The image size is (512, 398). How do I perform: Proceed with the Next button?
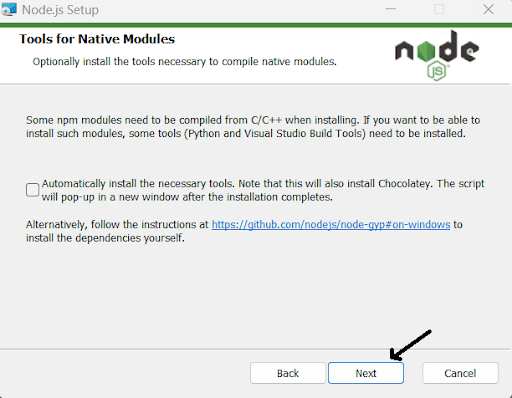click(366, 373)
